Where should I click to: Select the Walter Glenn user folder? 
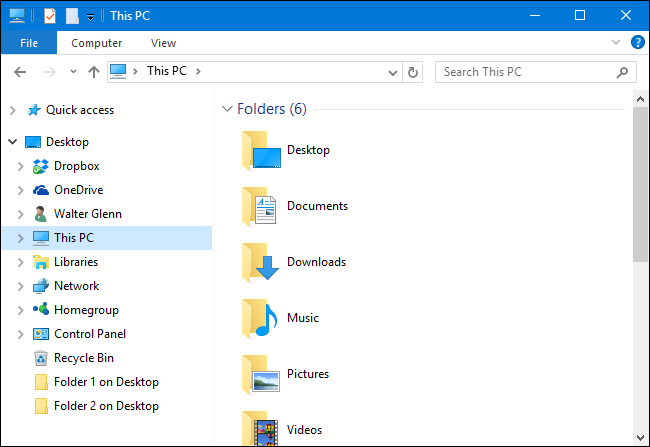(87, 214)
